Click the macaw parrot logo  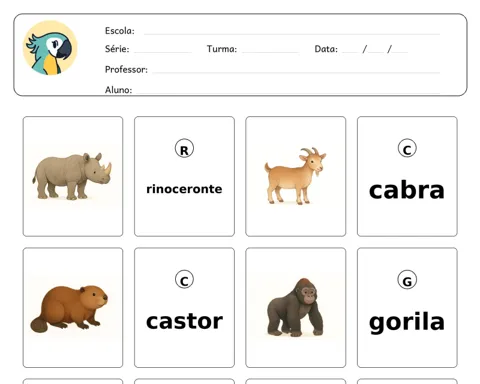click(50, 48)
